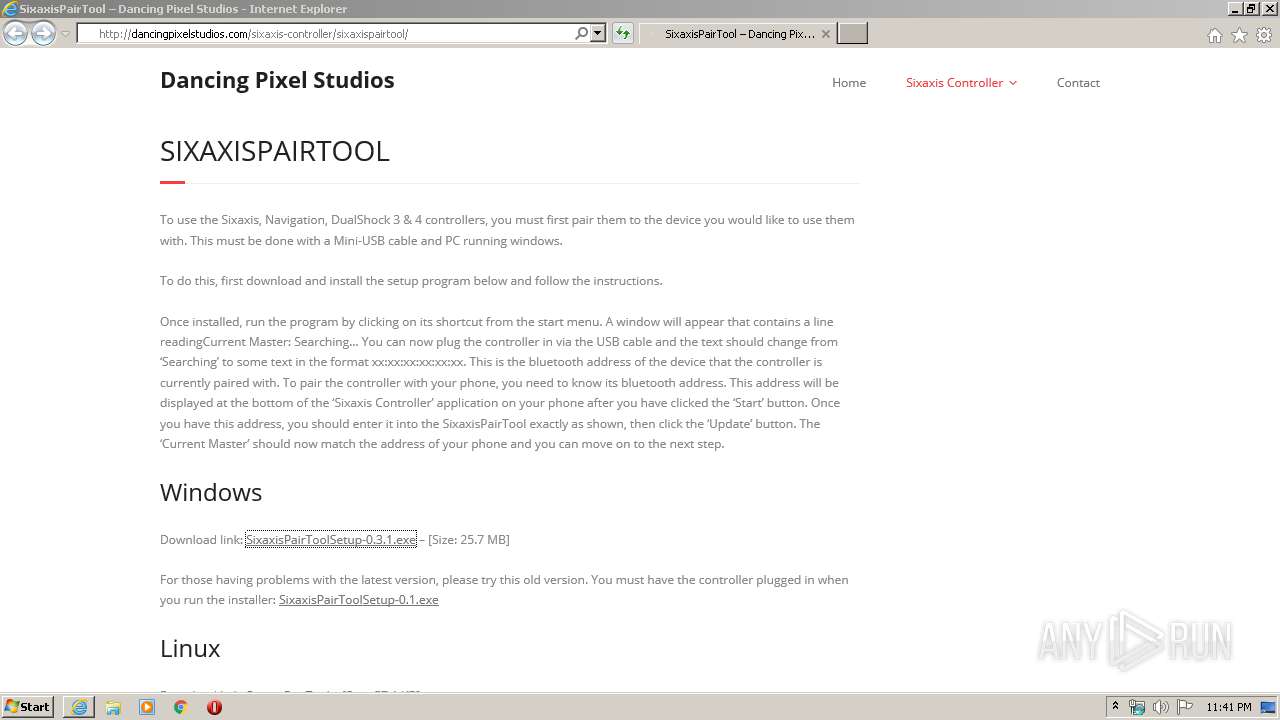Open the Sixaxis Controller menu item

pyautogui.click(x=954, y=83)
